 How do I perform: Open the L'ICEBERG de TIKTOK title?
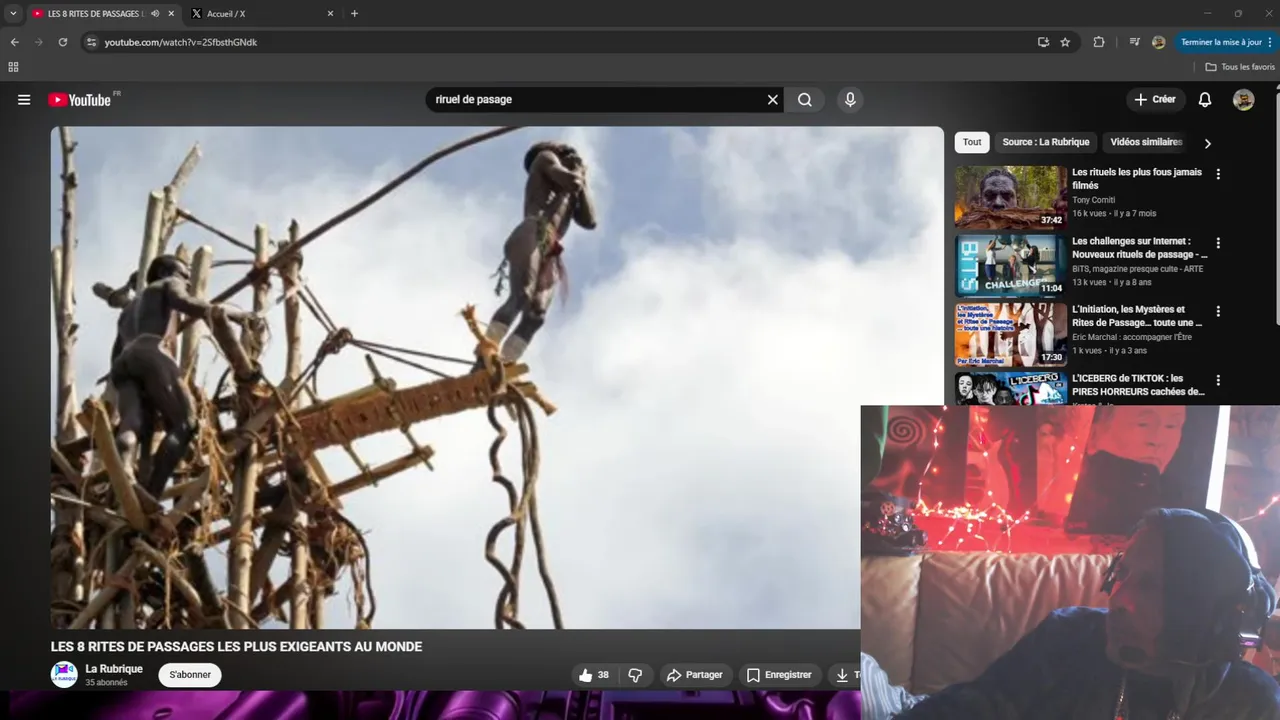click(1138, 385)
